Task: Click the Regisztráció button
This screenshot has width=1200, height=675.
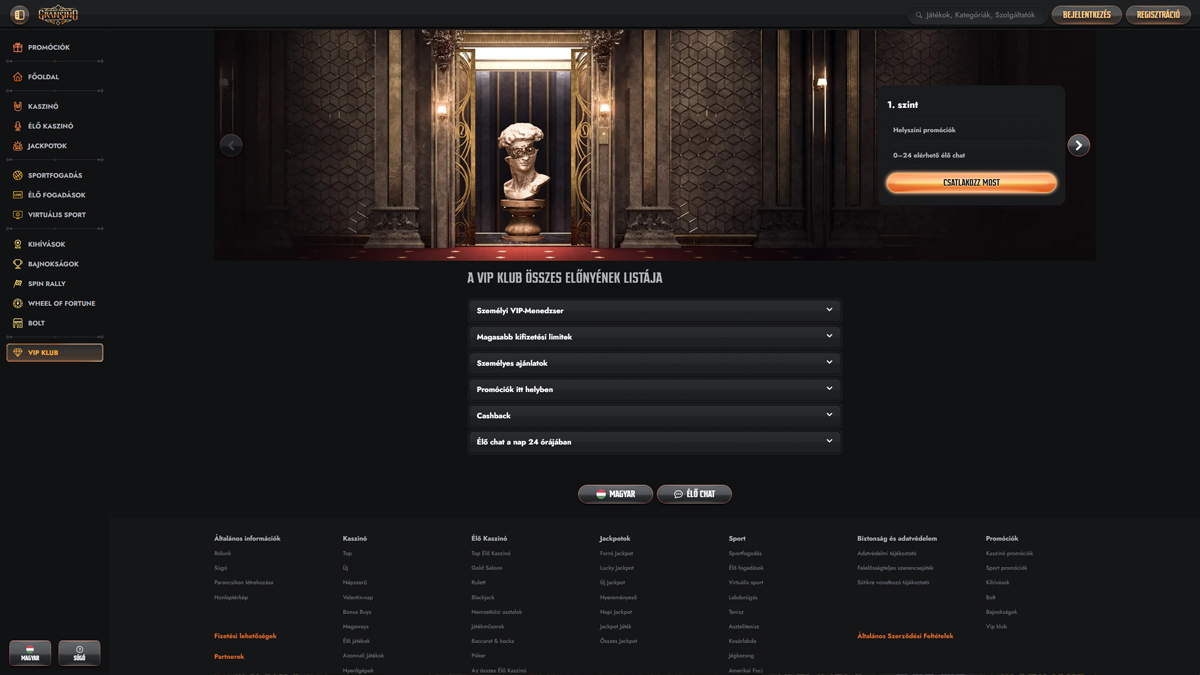Action: (1158, 15)
